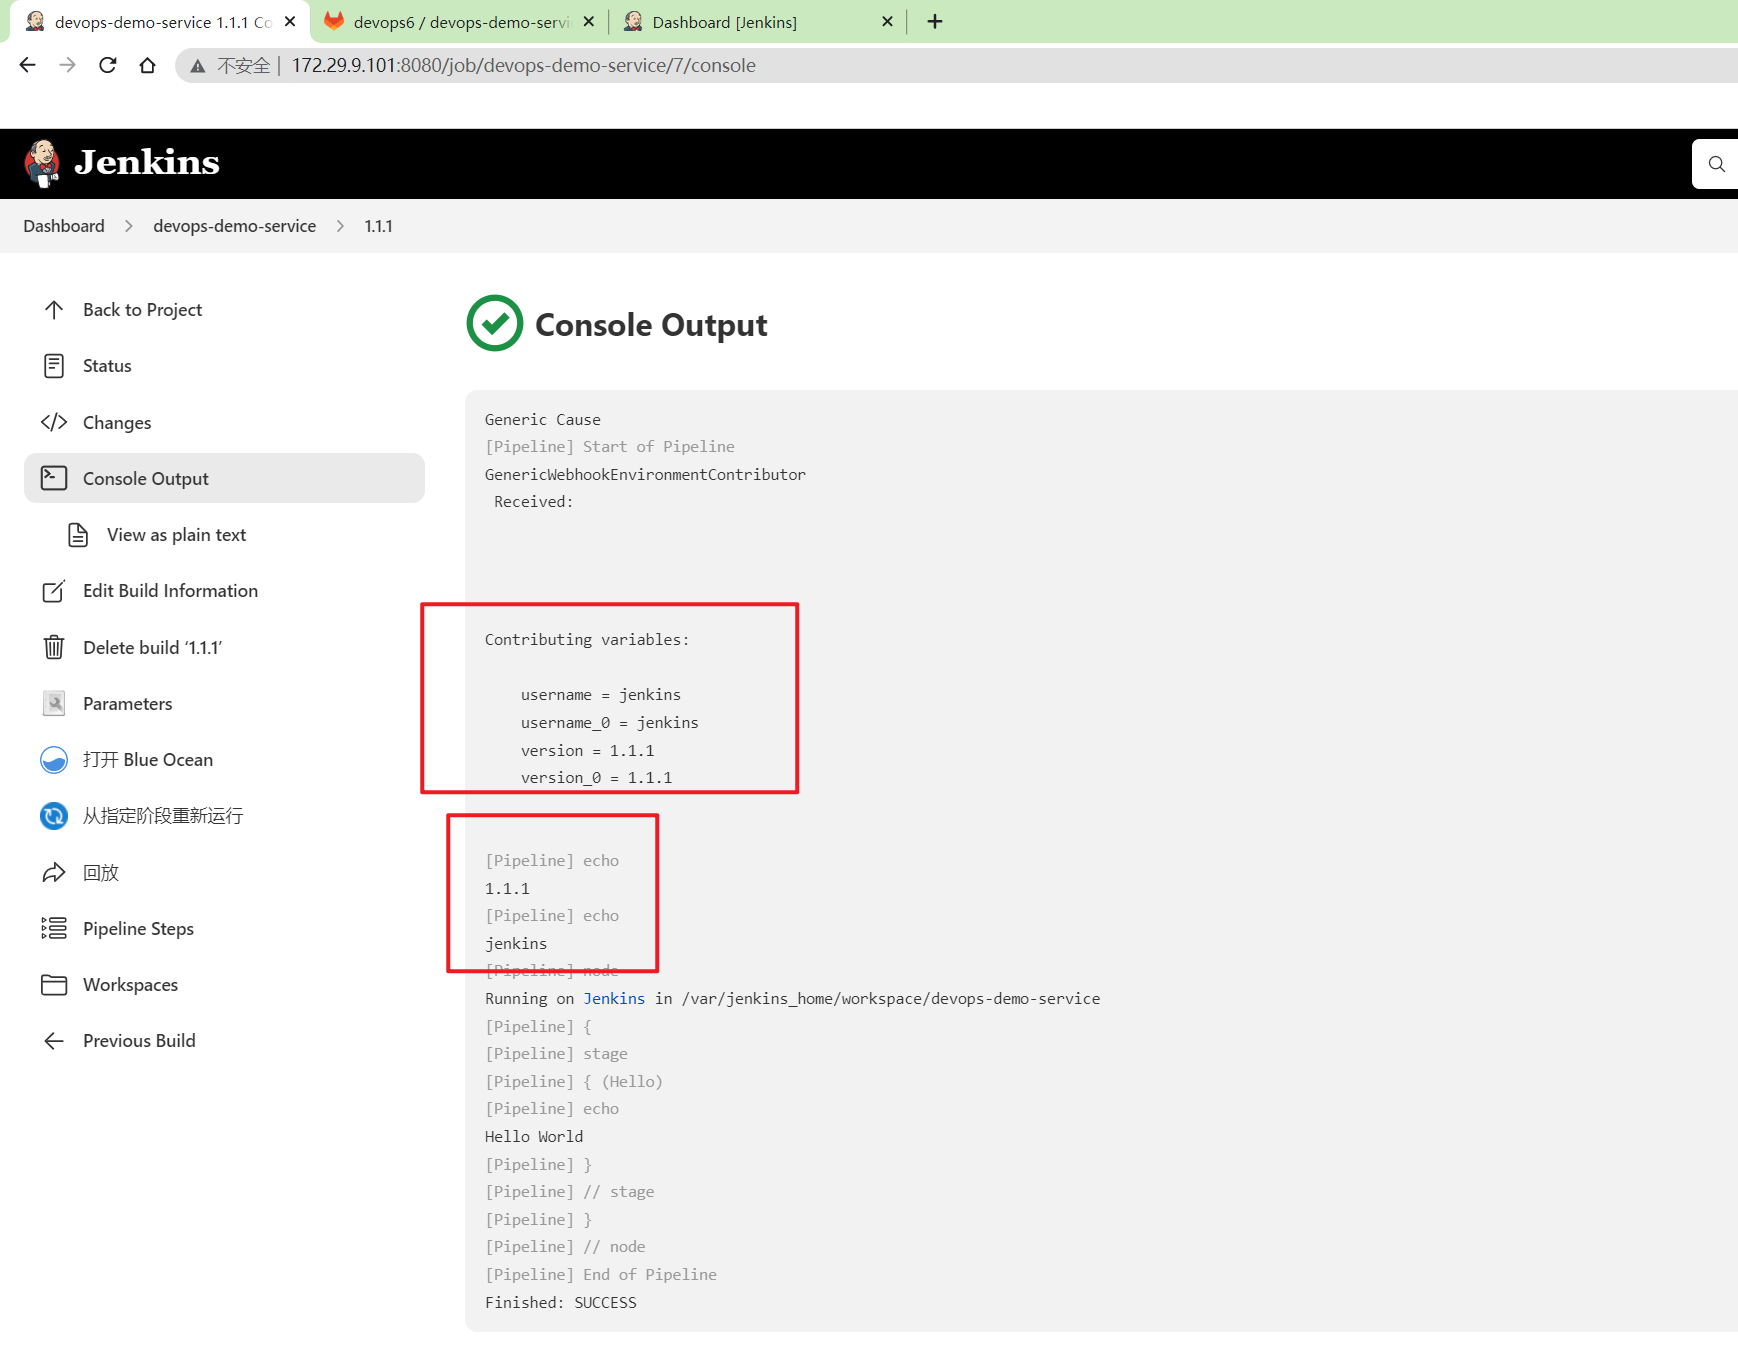Click the Console Output heading text
1738x1348 pixels.
(x=651, y=325)
